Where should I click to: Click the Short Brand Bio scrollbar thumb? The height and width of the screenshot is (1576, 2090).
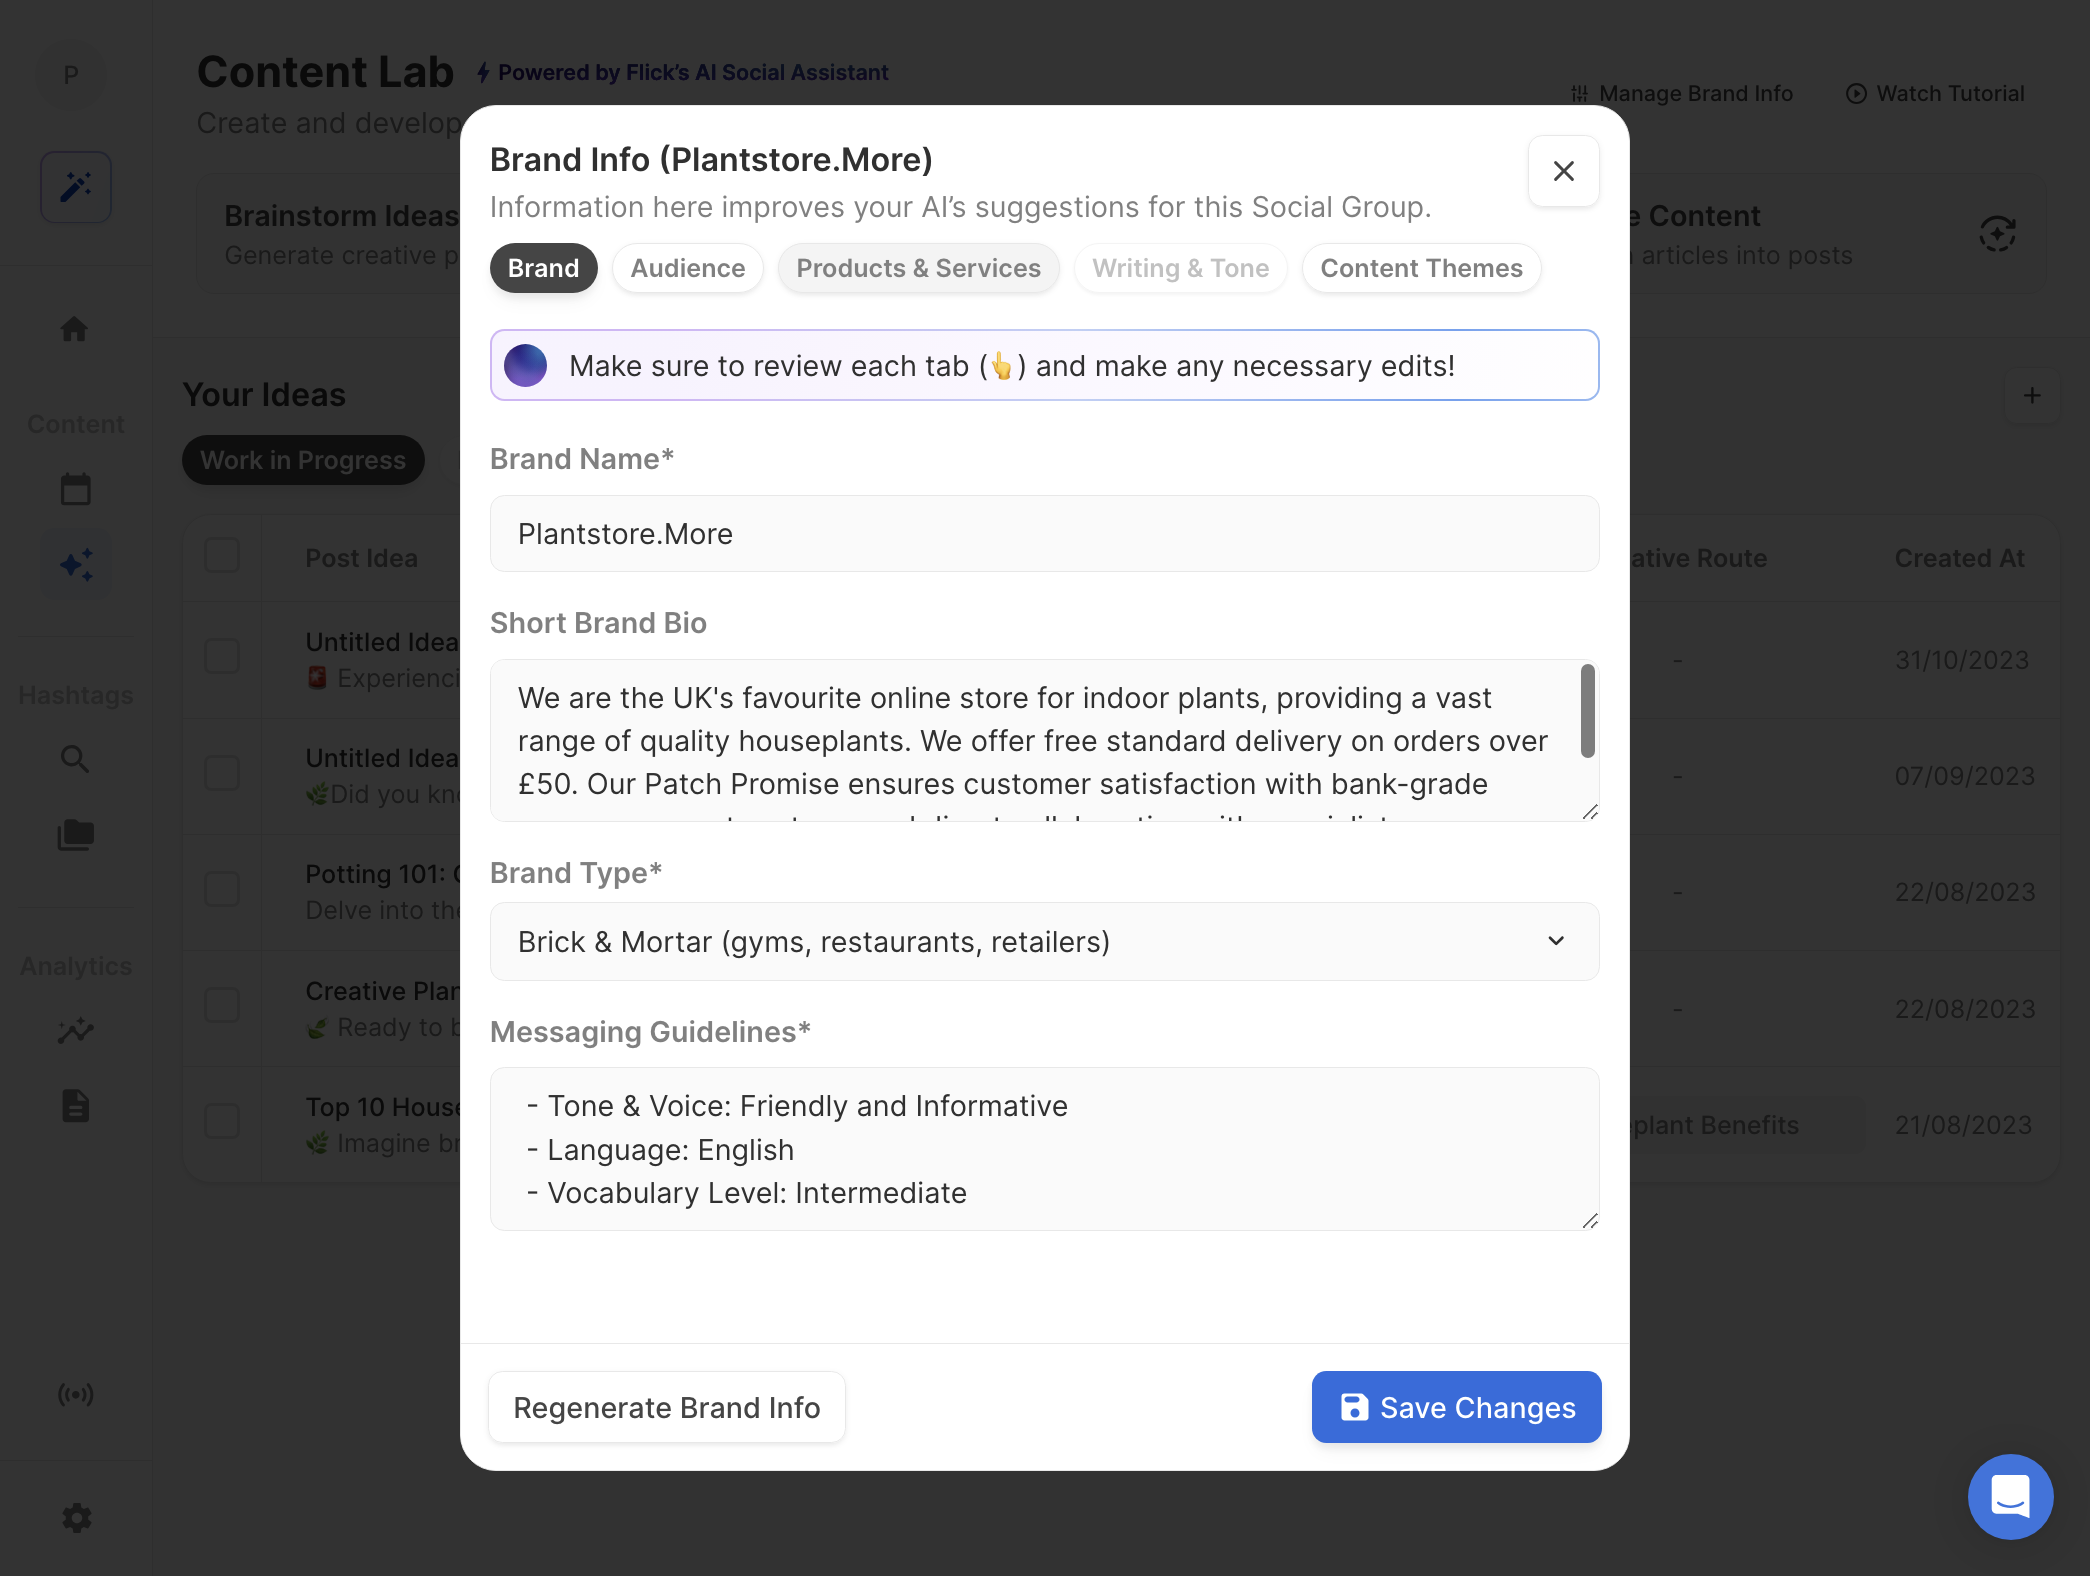click(x=1587, y=711)
